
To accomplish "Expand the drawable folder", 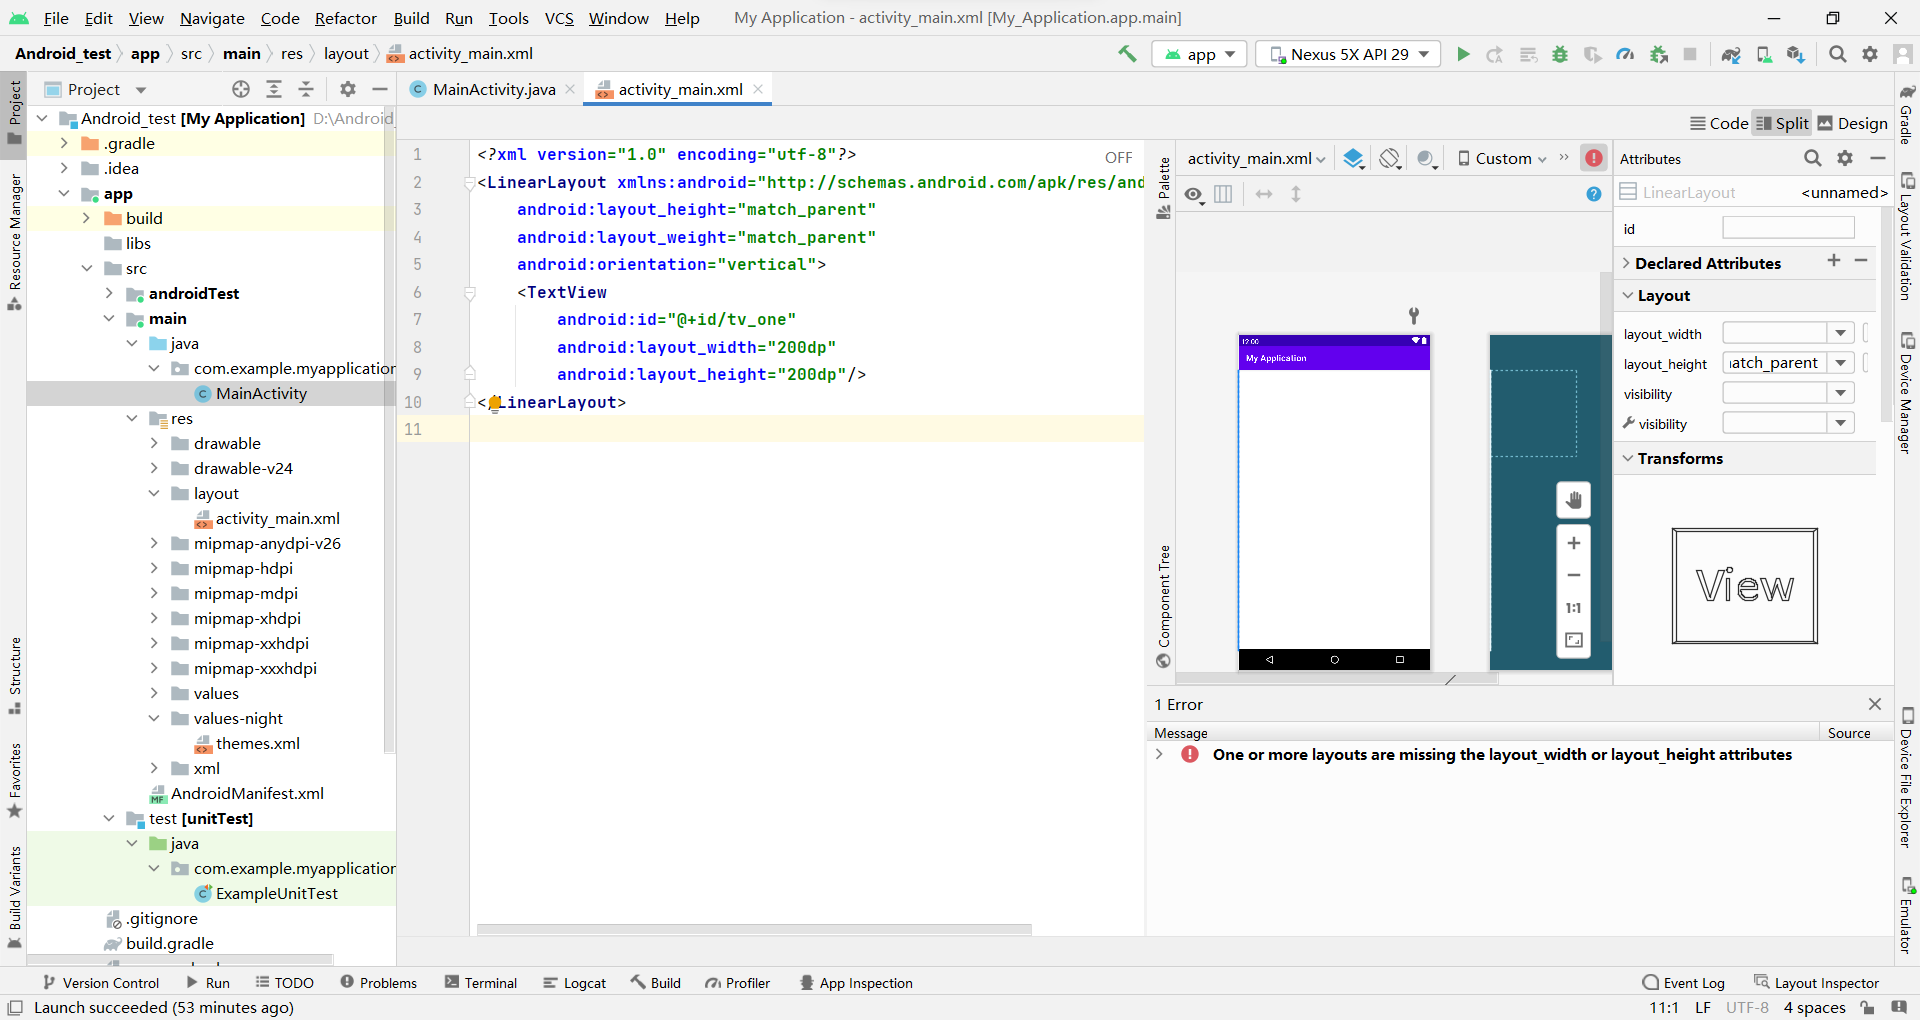I will coord(154,443).
